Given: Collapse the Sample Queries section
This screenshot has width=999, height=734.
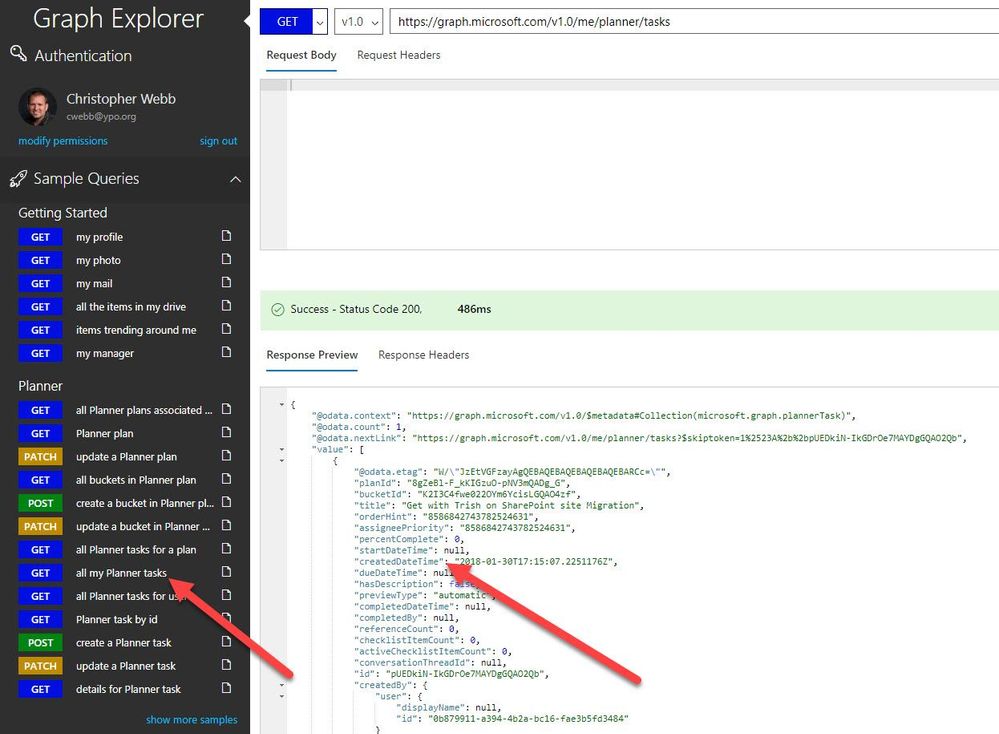Looking at the screenshot, I should pos(235,179).
